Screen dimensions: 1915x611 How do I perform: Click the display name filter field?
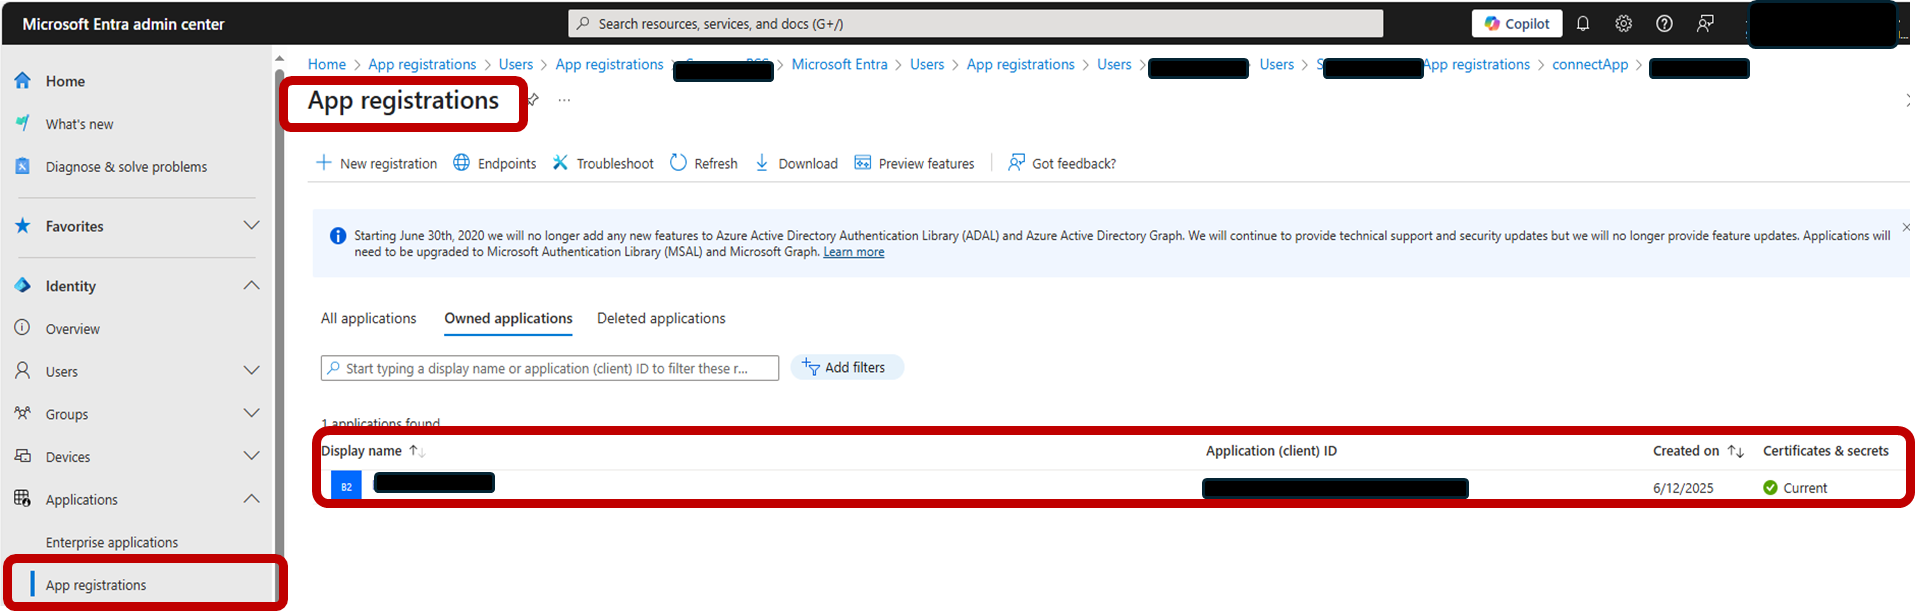coord(550,368)
